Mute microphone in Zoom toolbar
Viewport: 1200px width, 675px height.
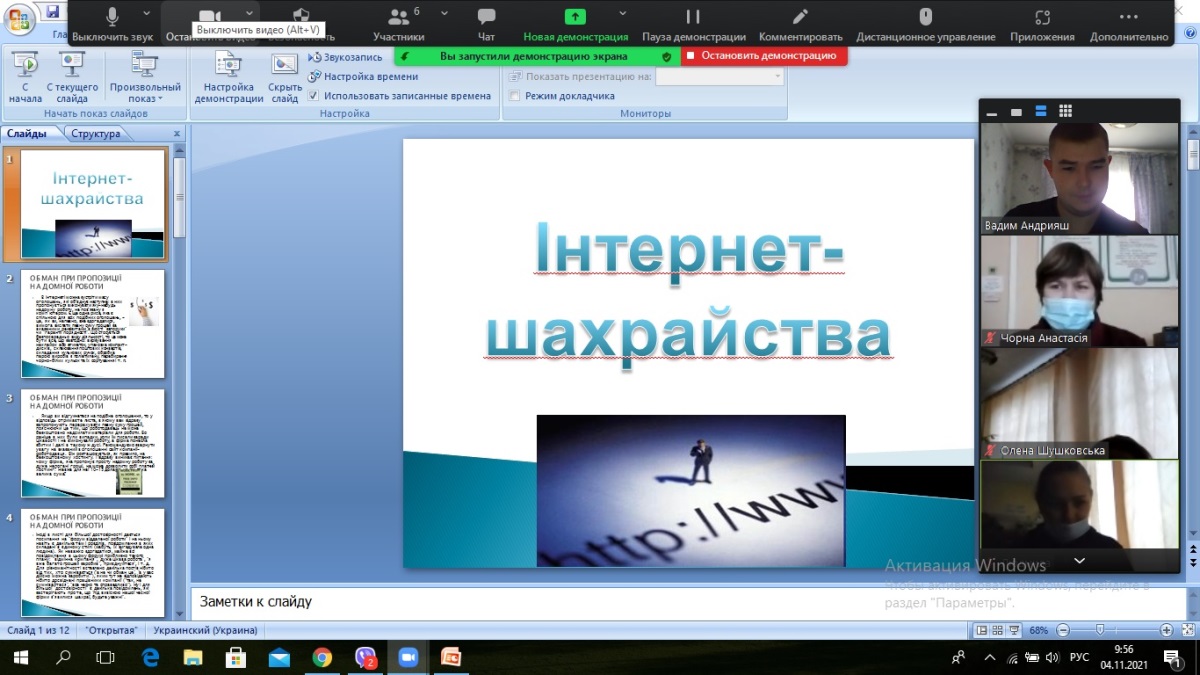[x=112, y=24]
